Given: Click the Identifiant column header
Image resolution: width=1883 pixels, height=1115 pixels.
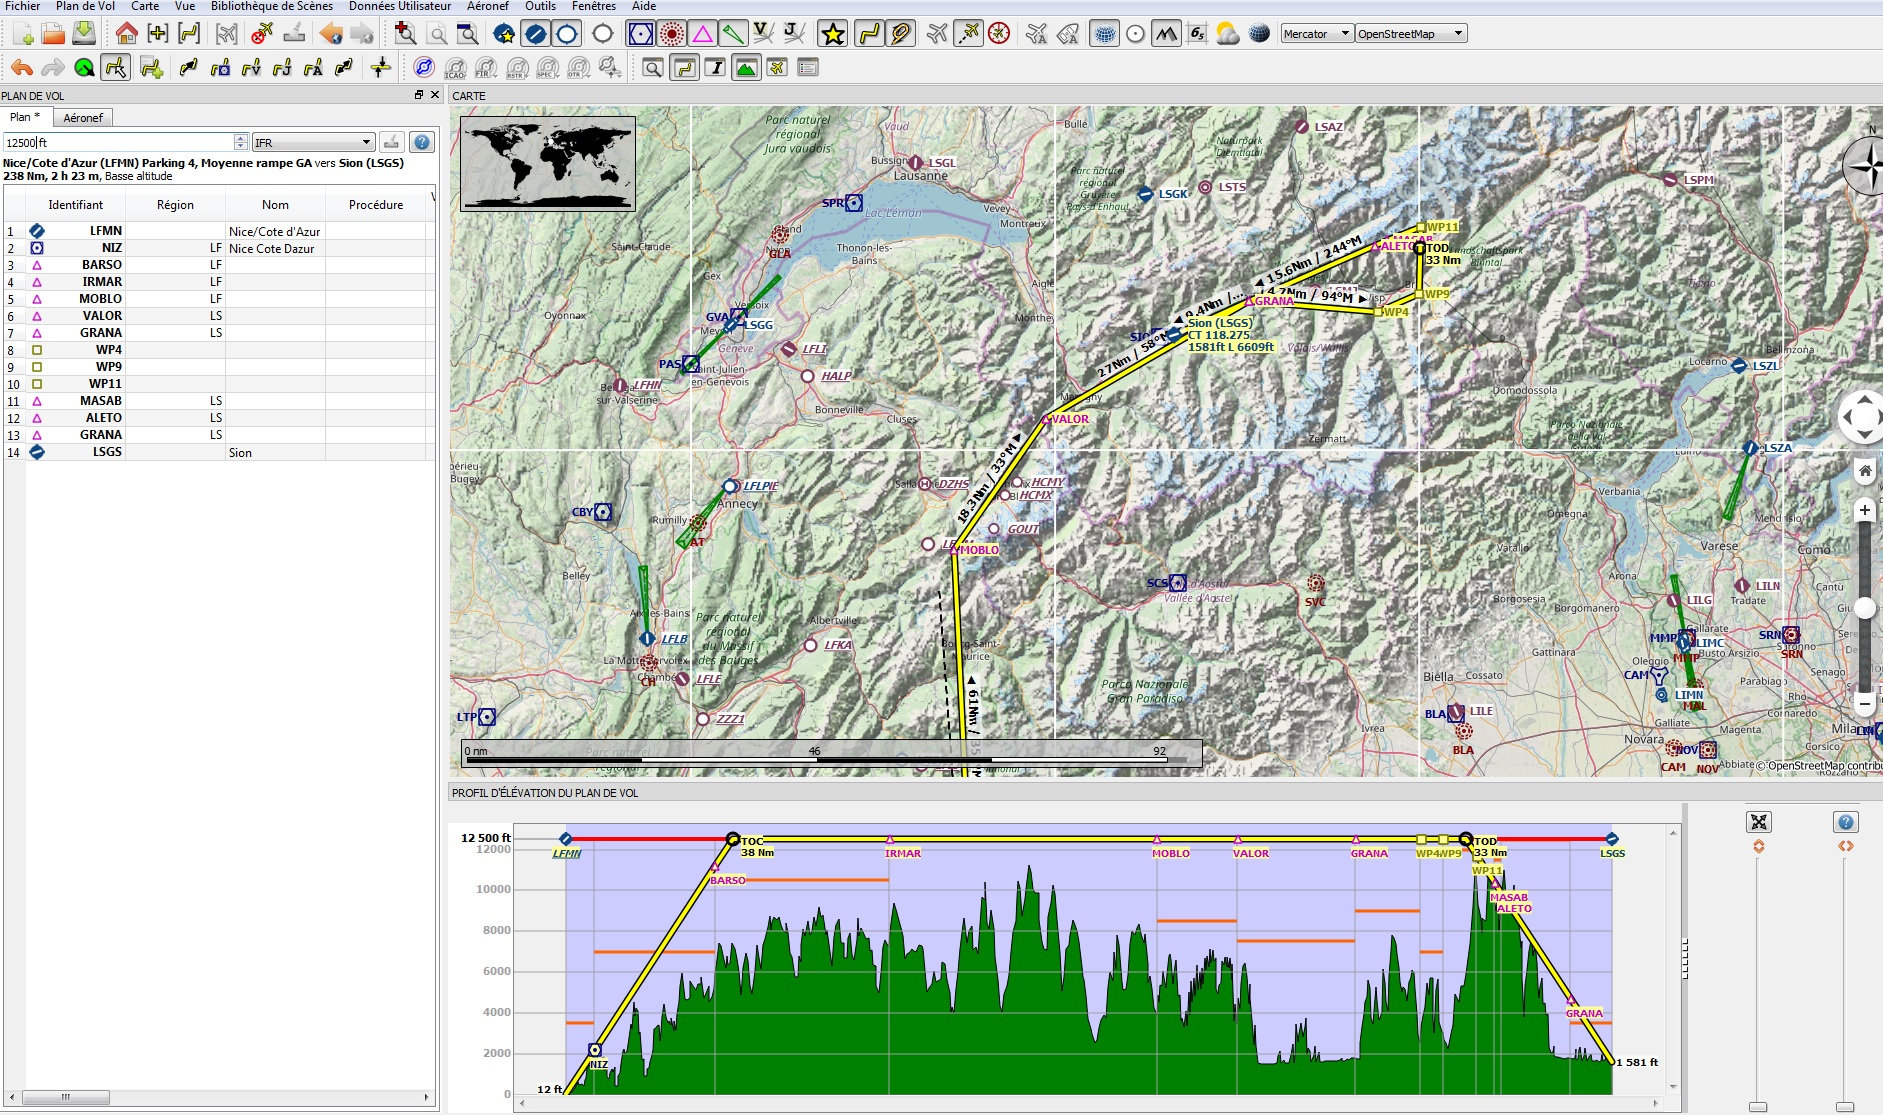Looking at the screenshot, I should click(x=75, y=204).
